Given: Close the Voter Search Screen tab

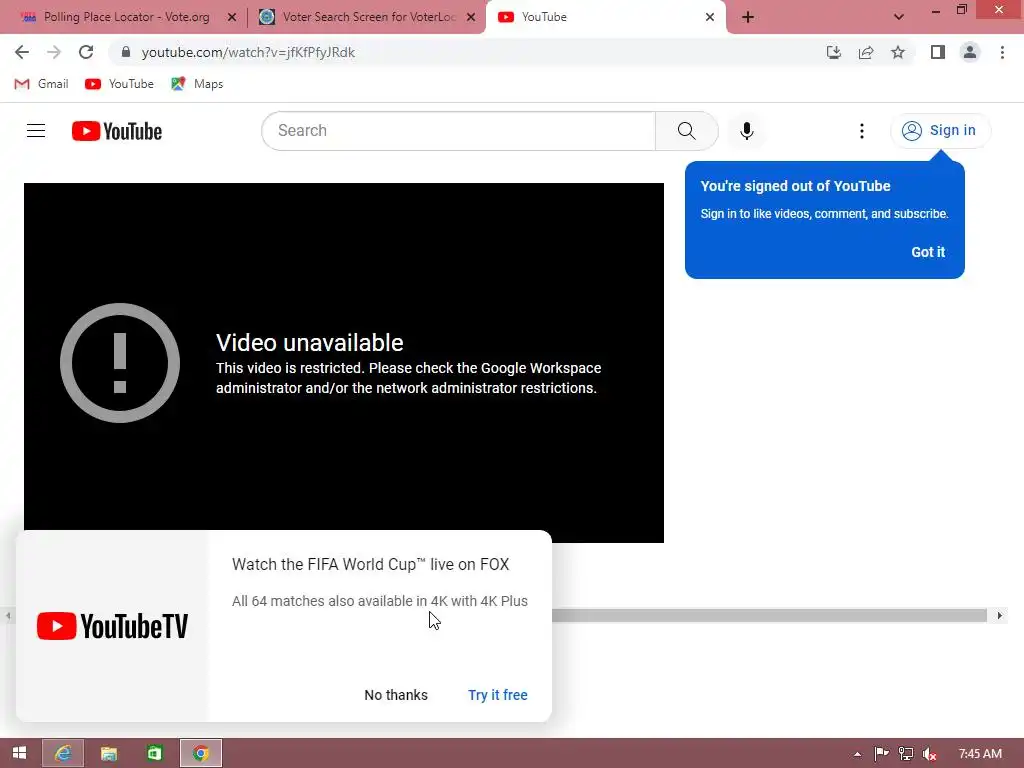Looking at the screenshot, I should tap(471, 17).
